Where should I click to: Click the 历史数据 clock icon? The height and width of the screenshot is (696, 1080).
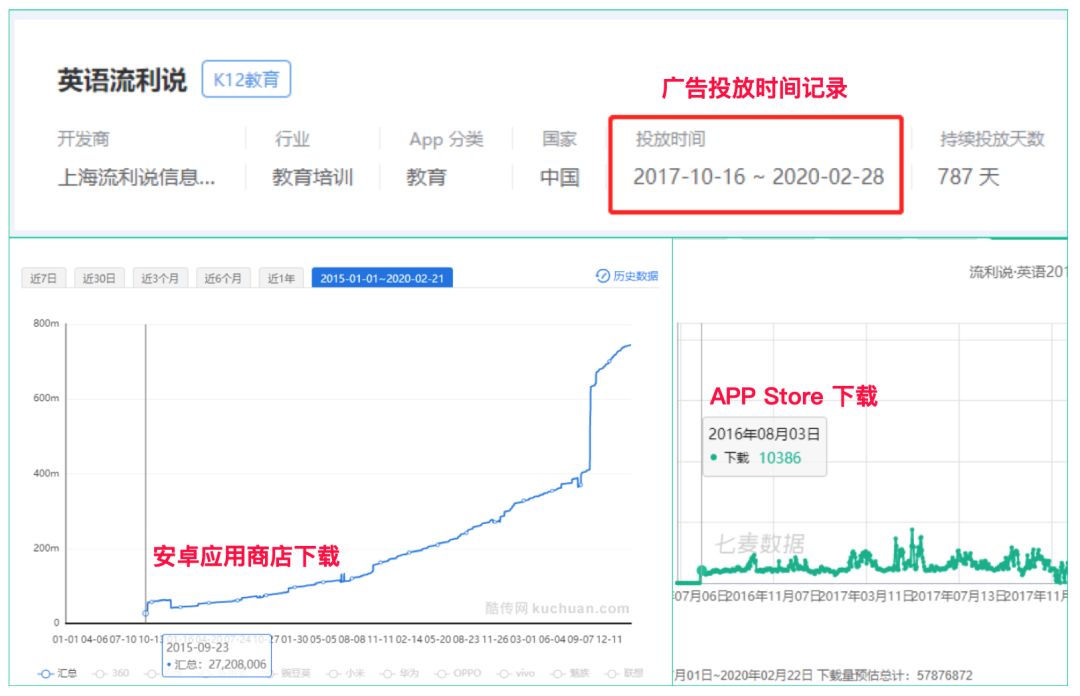coord(602,276)
